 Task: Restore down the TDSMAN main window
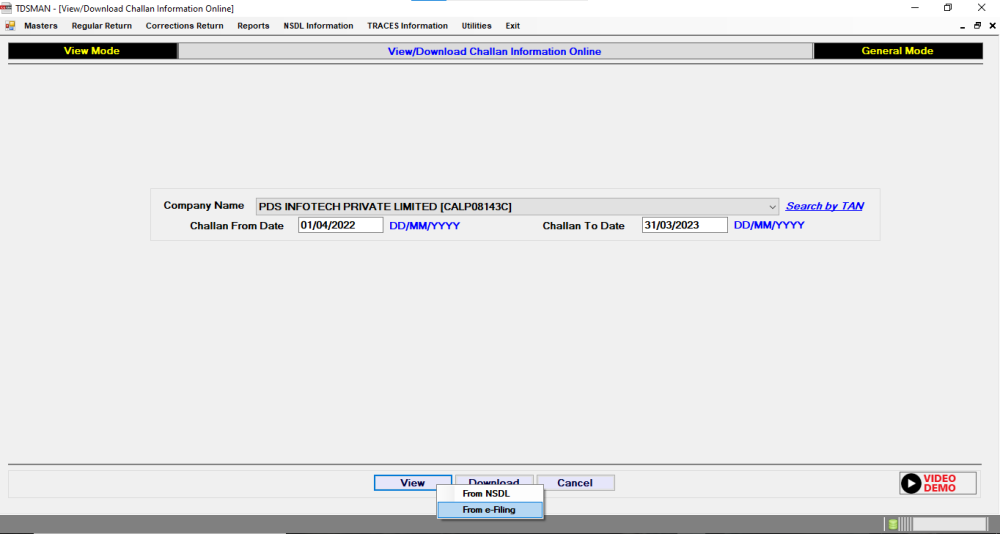pyautogui.click(x=948, y=8)
